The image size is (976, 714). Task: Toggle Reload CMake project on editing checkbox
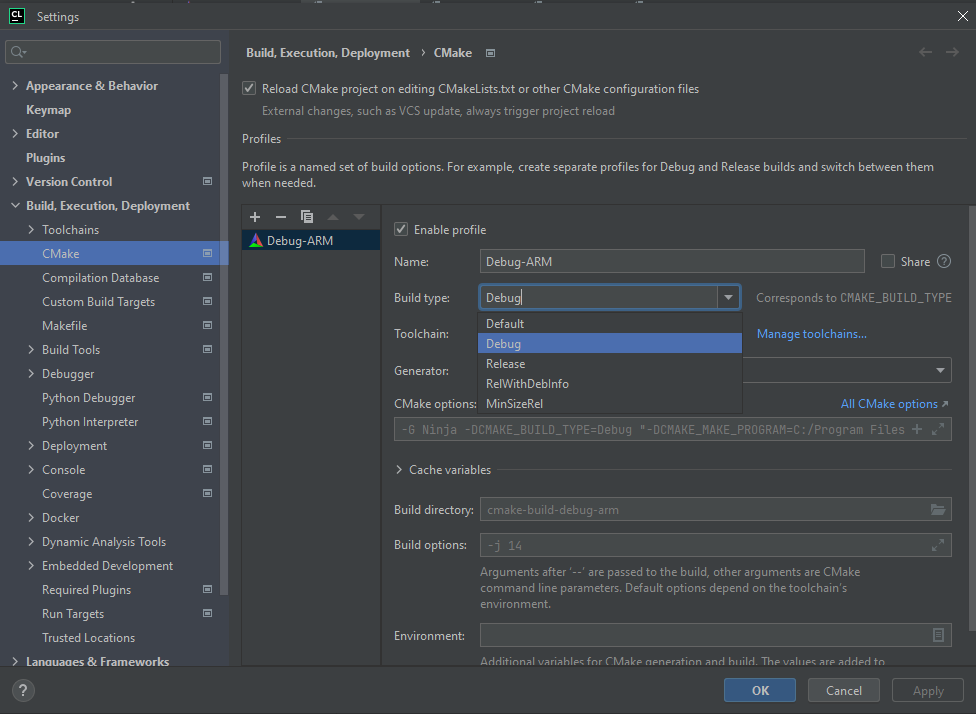pyautogui.click(x=249, y=88)
